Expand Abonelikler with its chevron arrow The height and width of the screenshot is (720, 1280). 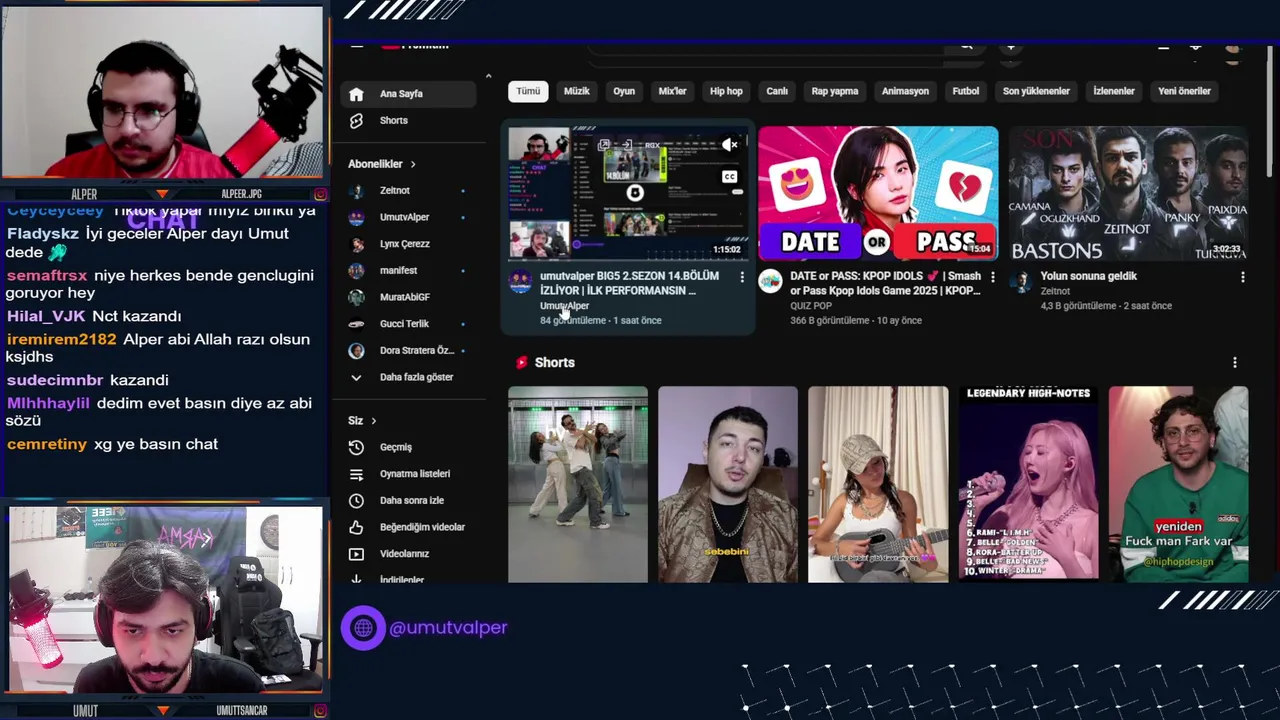pos(412,164)
